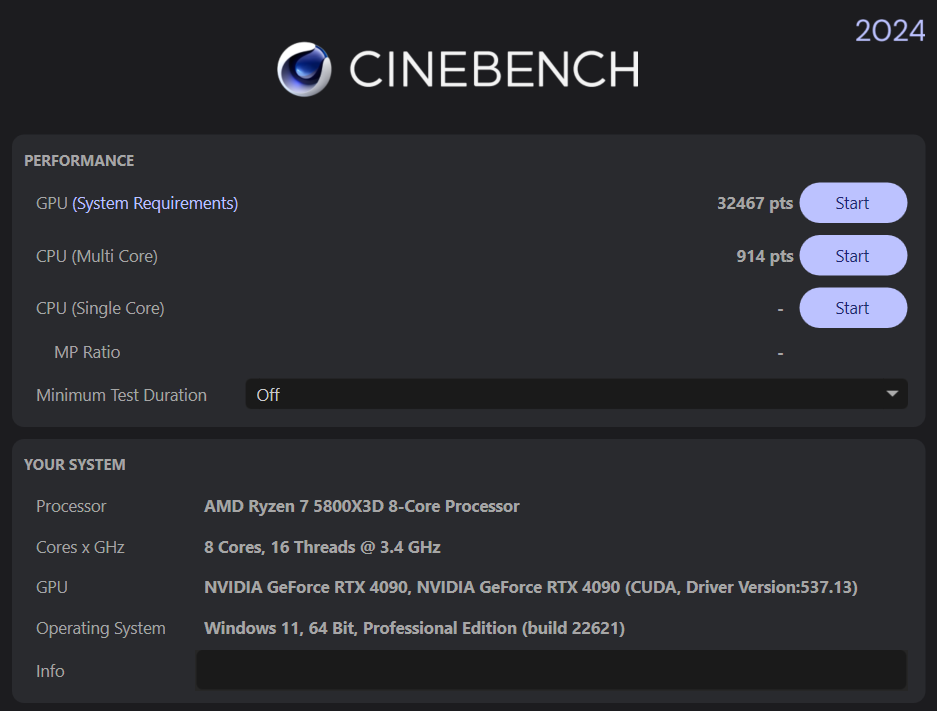Screen dimensions: 937x711
Task: Click the Info text input field
Action: pos(551,670)
